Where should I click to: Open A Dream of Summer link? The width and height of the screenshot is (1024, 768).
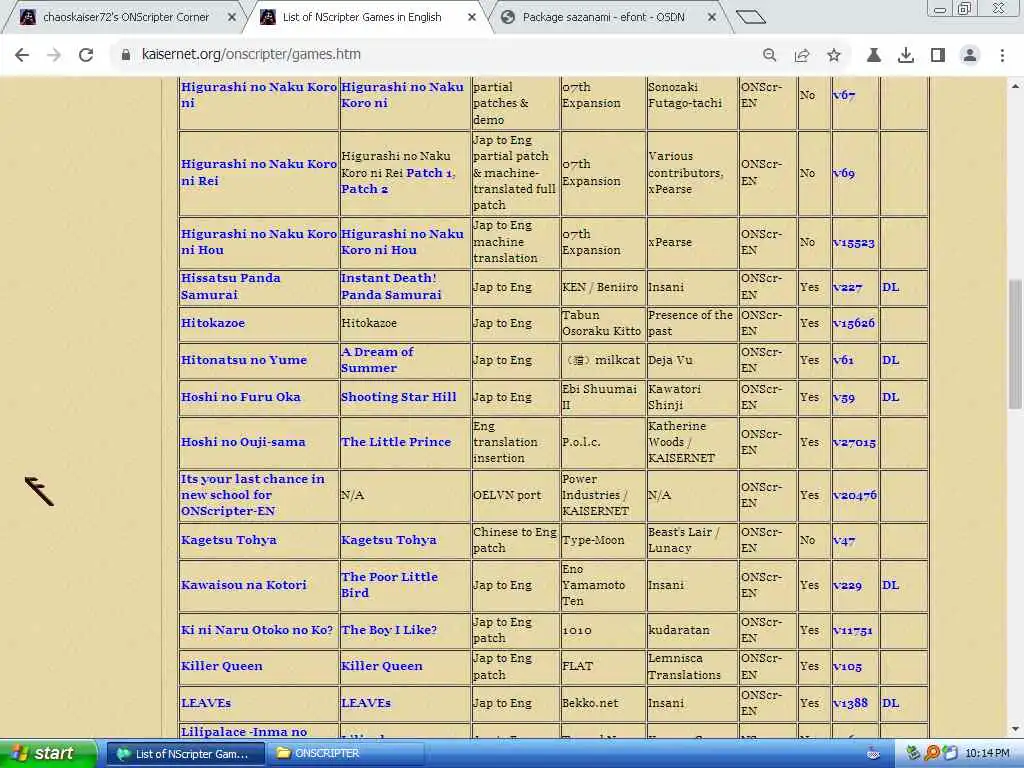[377, 360]
